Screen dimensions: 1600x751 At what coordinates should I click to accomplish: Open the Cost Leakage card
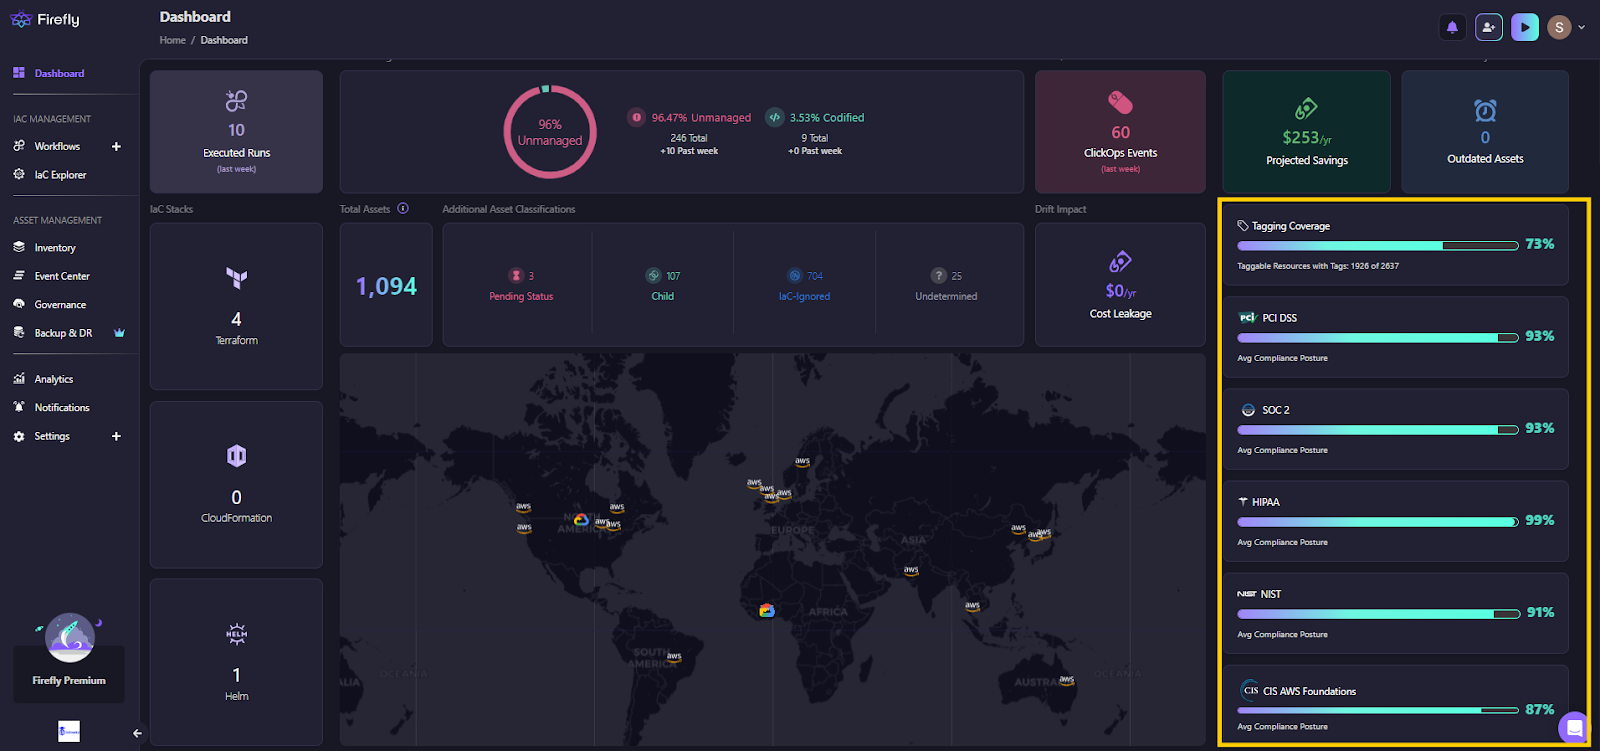coord(1120,285)
